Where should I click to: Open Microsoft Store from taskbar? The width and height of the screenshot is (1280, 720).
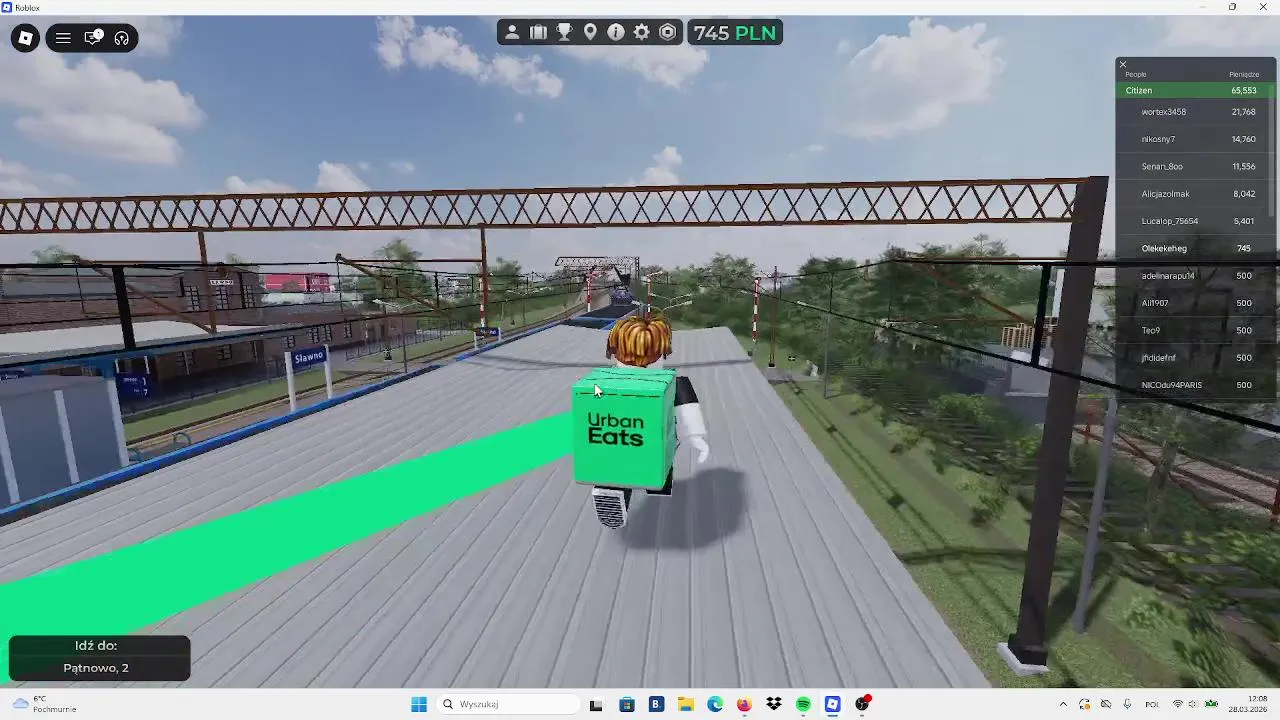[626, 704]
